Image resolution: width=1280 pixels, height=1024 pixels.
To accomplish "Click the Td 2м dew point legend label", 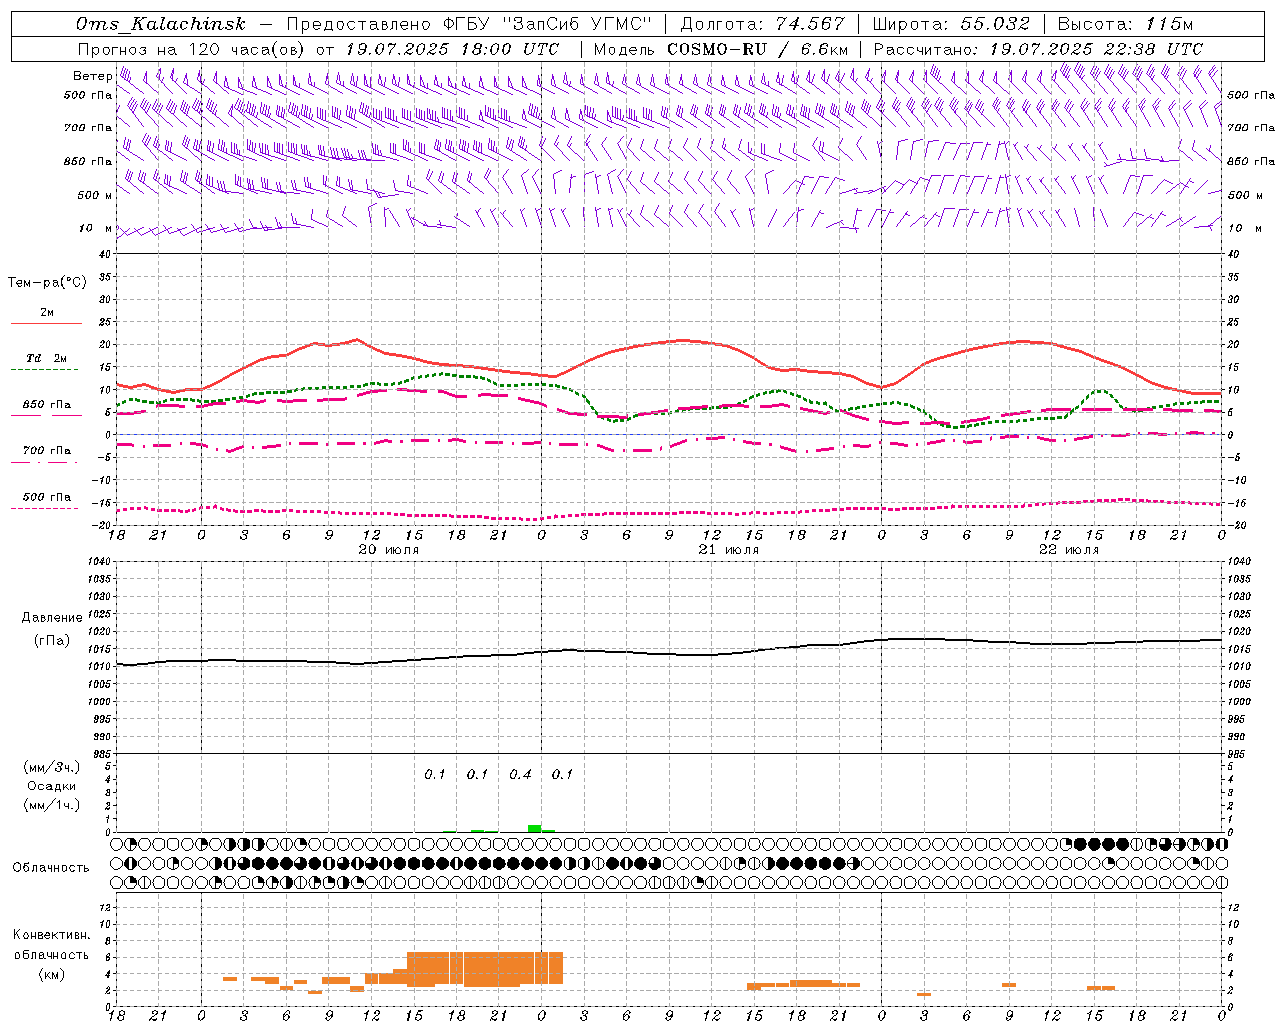I will [x=46, y=358].
